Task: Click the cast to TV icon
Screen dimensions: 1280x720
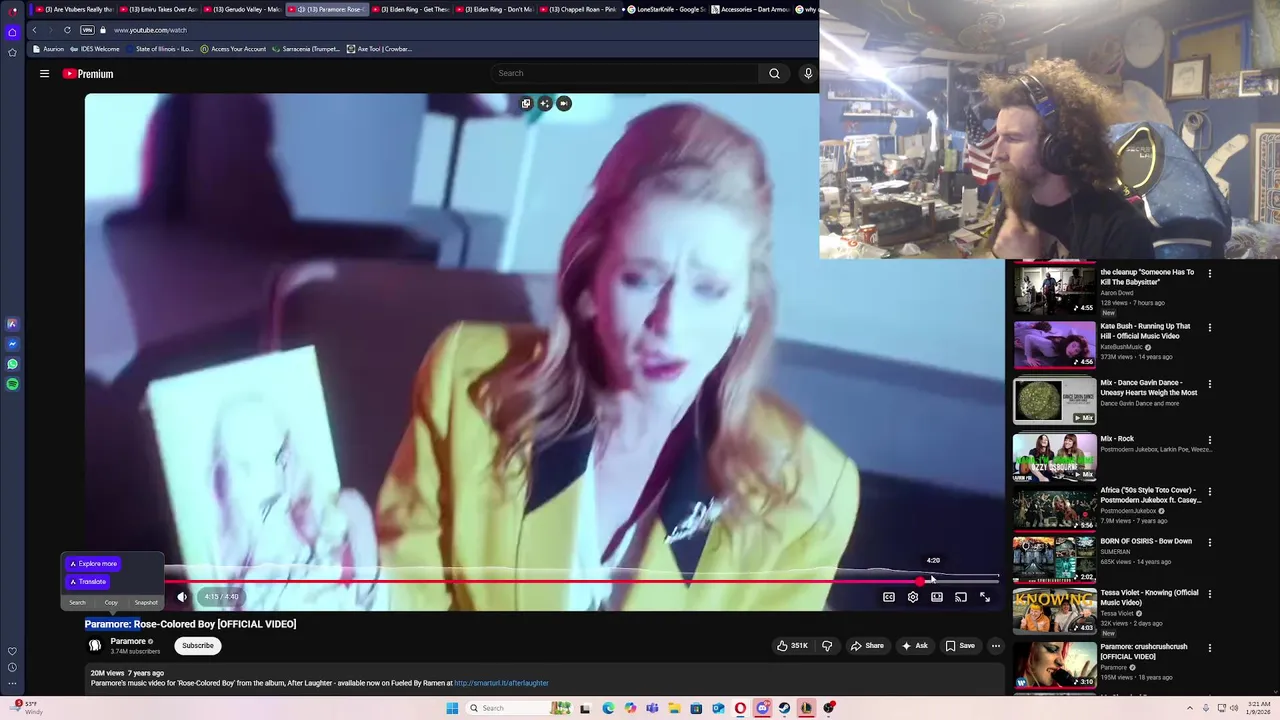Action: click(x=961, y=597)
